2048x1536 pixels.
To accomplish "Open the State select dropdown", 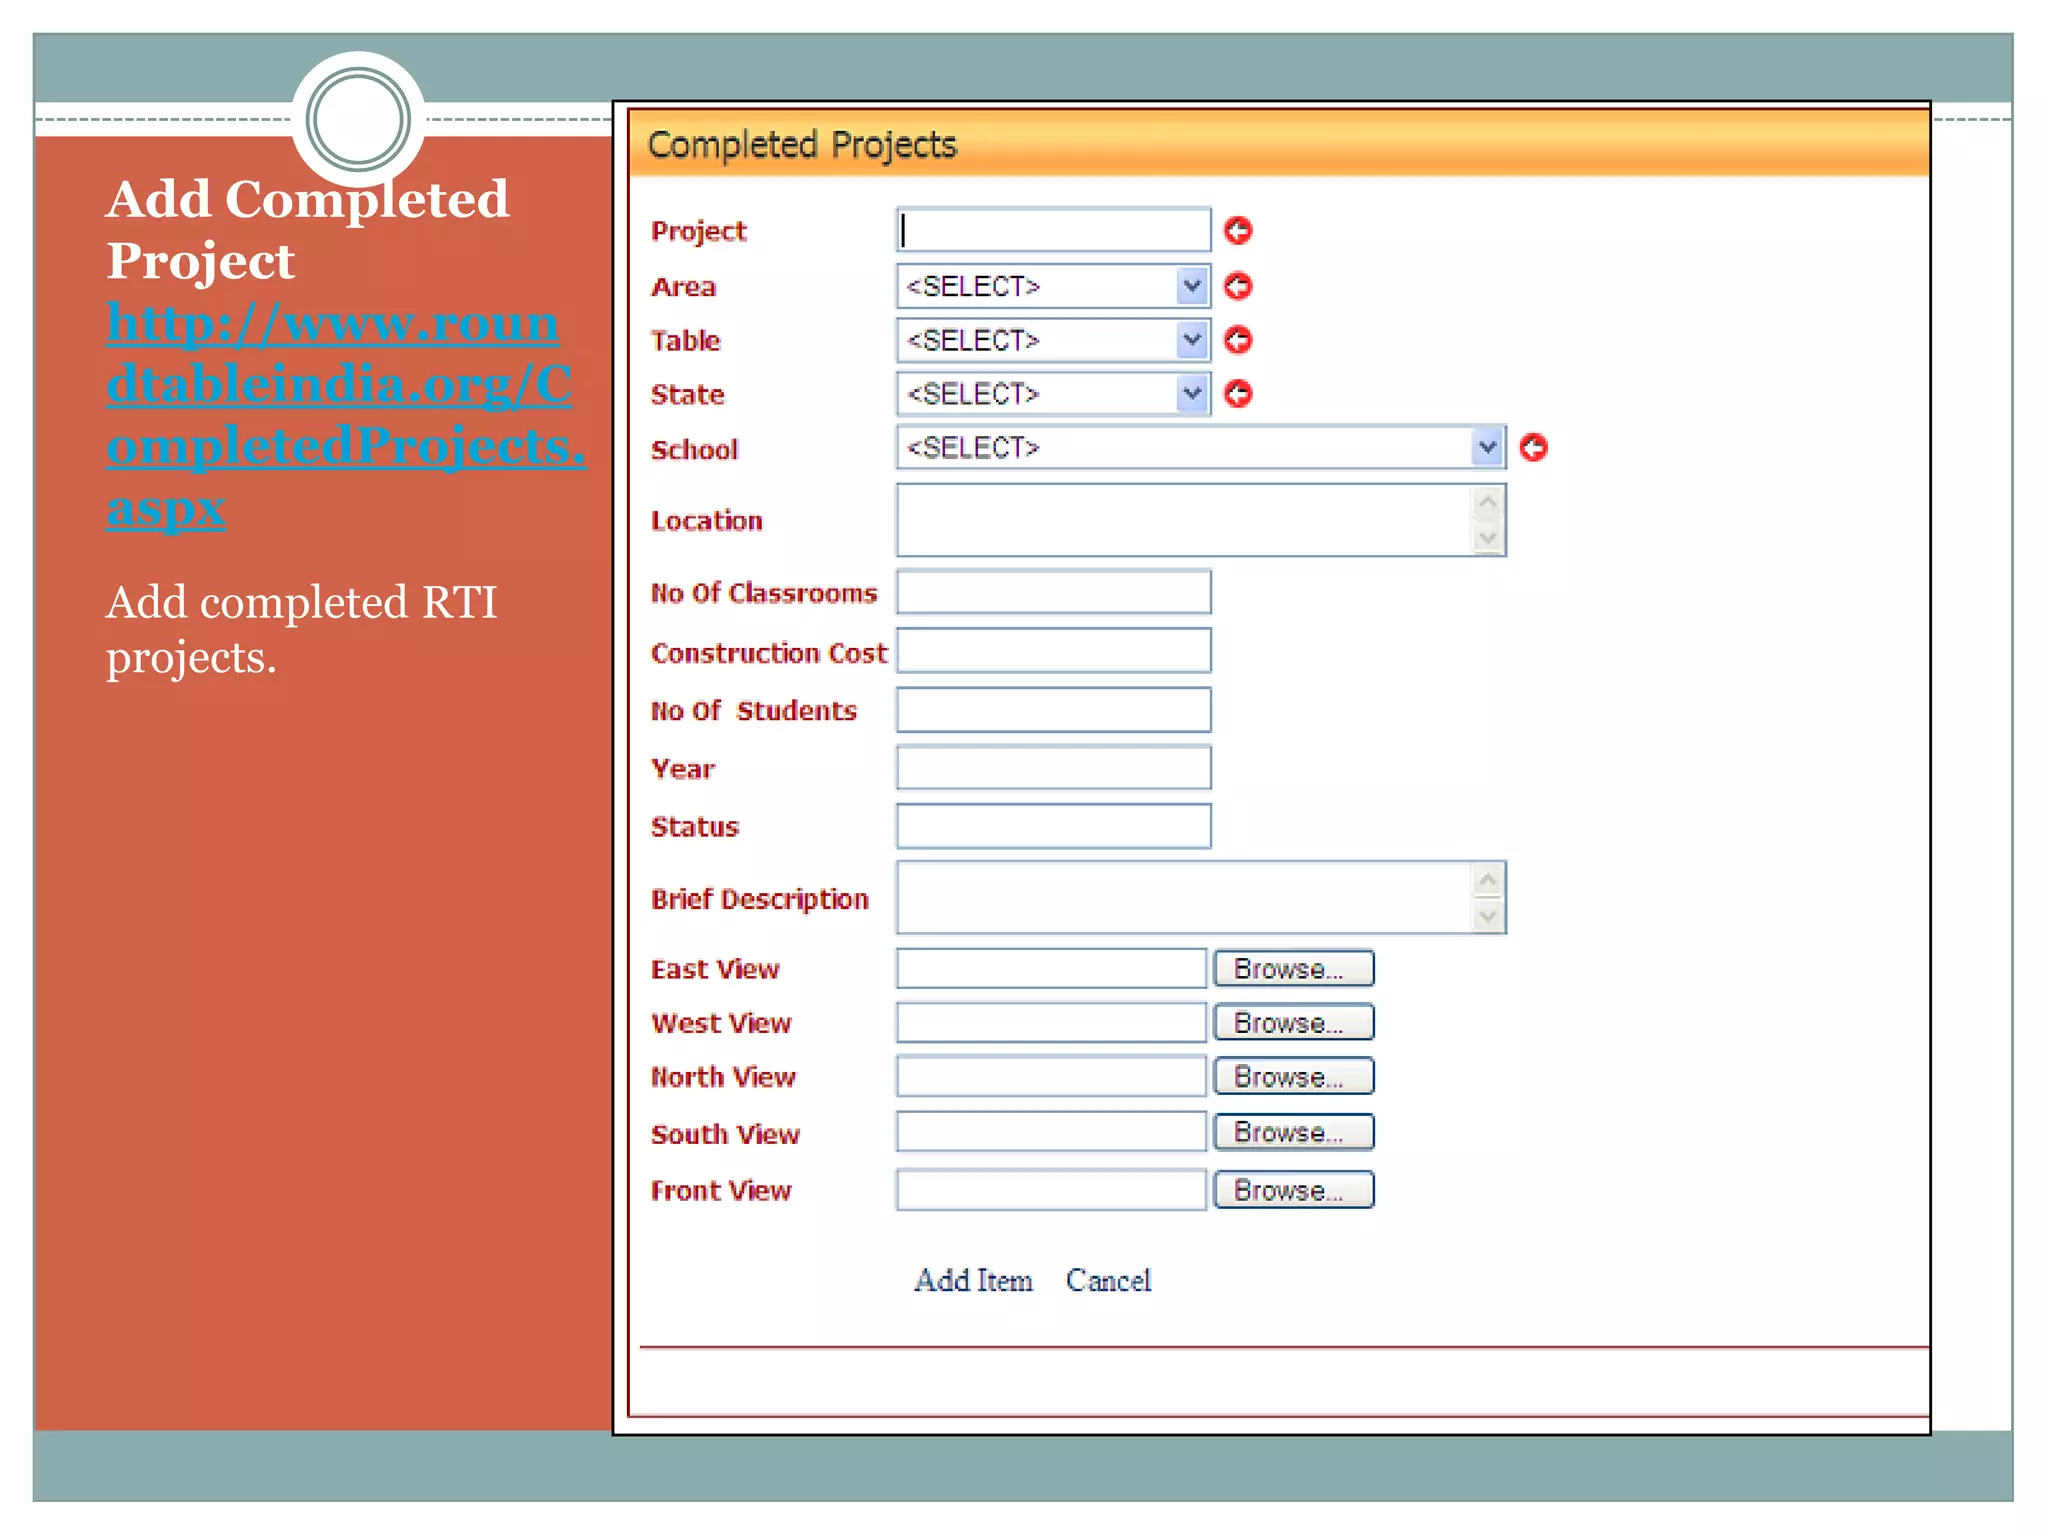I will click(1053, 394).
